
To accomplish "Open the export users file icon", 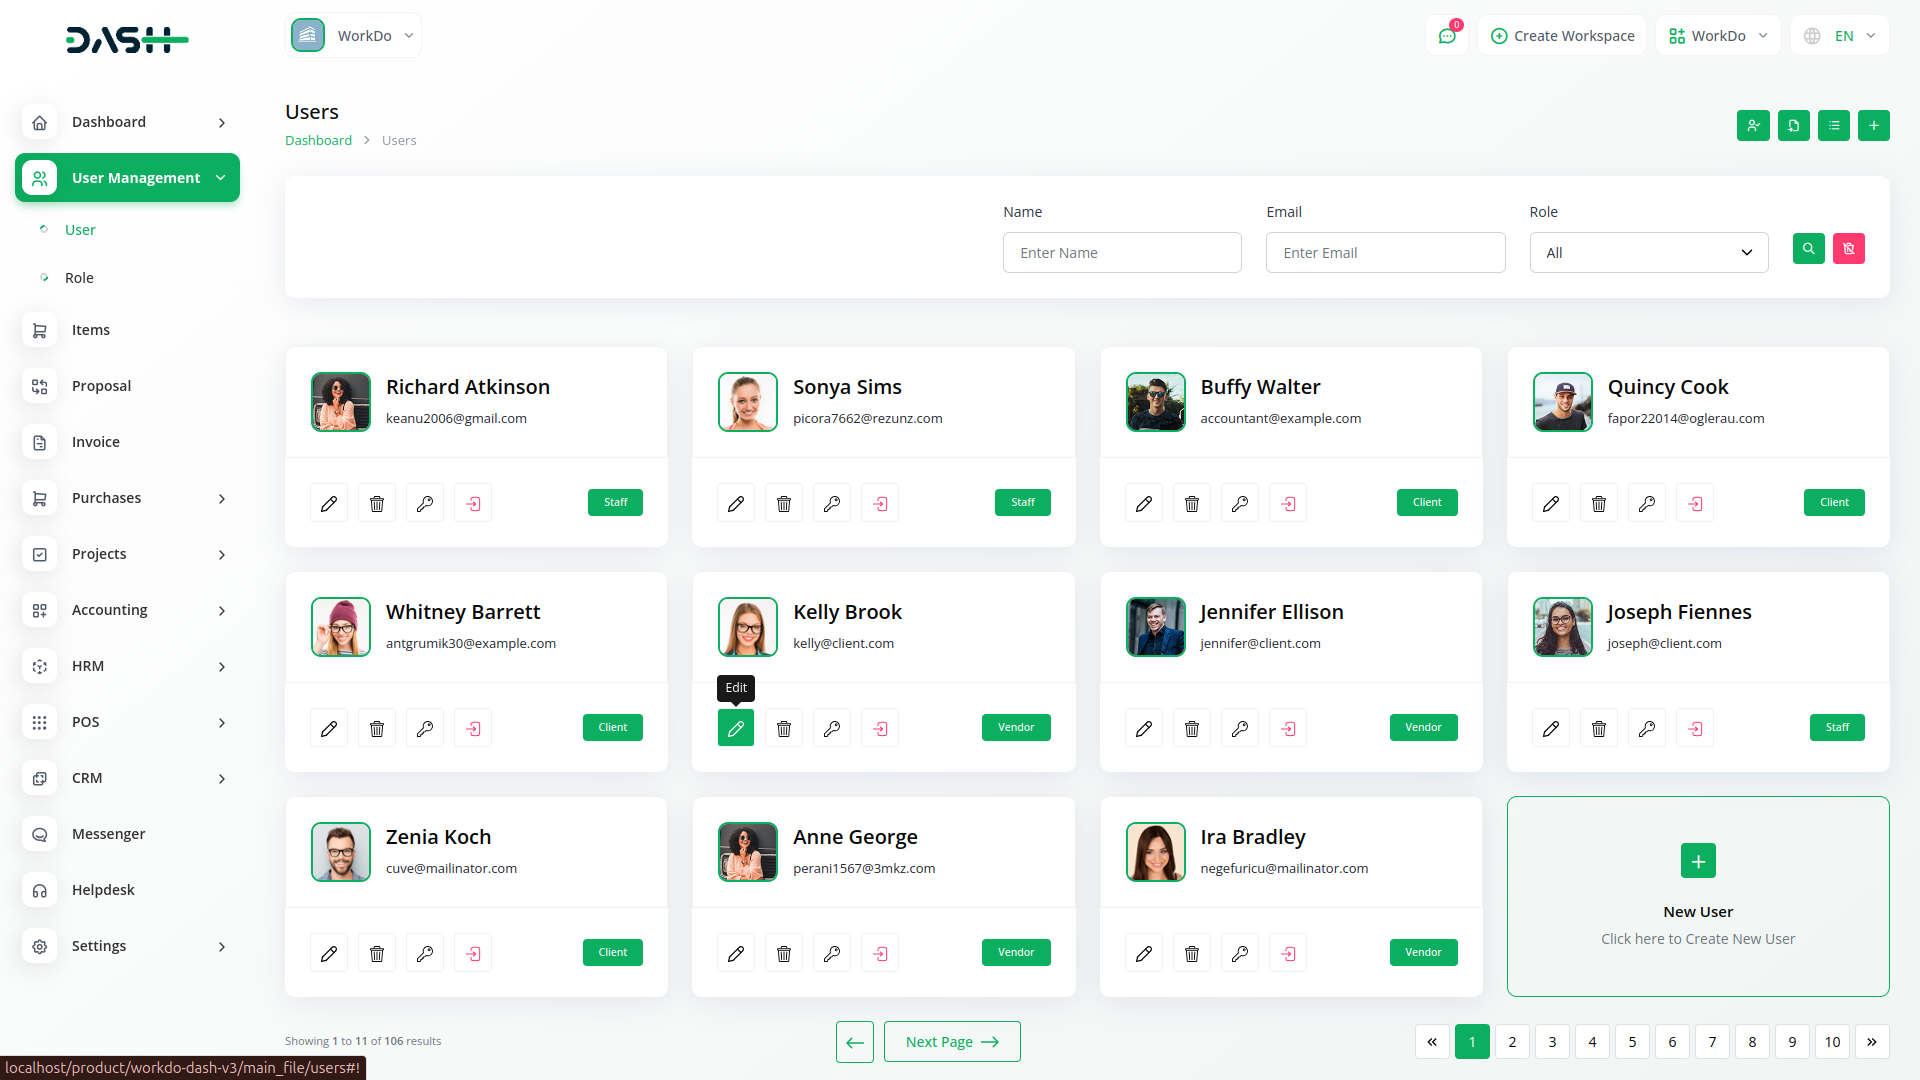I will point(1793,125).
